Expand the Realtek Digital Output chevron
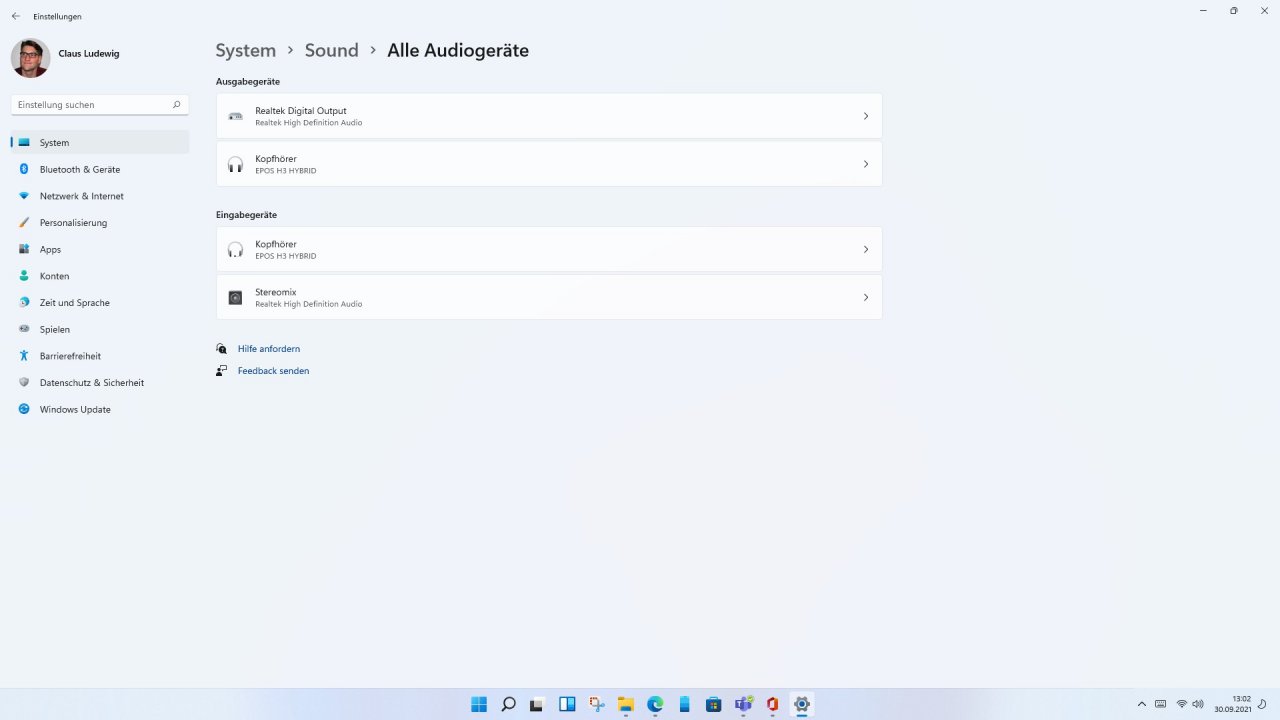The width and height of the screenshot is (1280, 720). point(866,116)
